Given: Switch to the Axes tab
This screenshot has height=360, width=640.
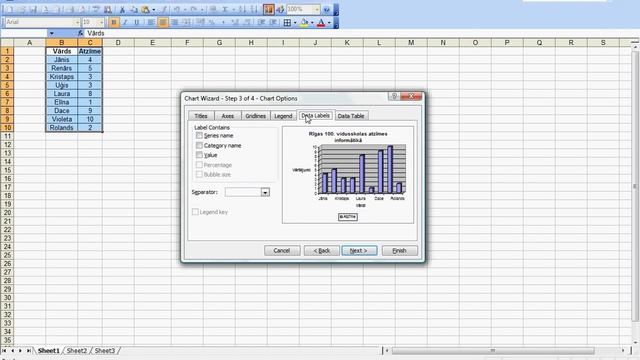Looking at the screenshot, I should (227, 116).
